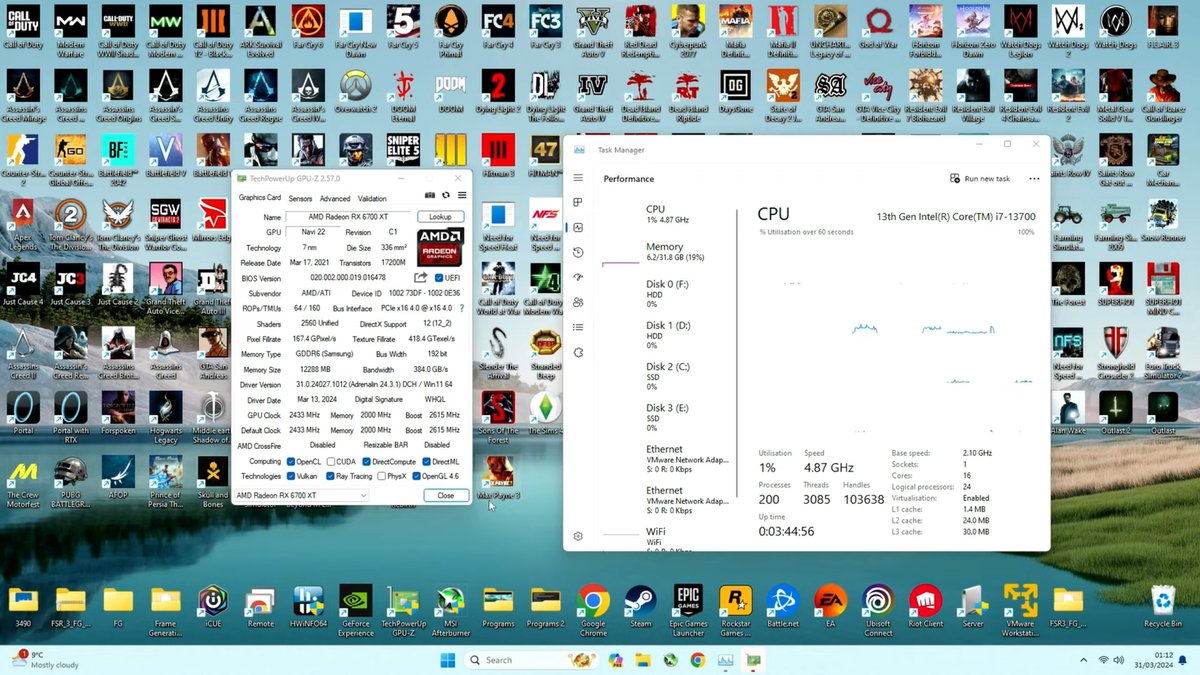The height and width of the screenshot is (675, 1200).
Task: Switch to Graphics Card tab in GPU-Z
Action: point(259,197)
